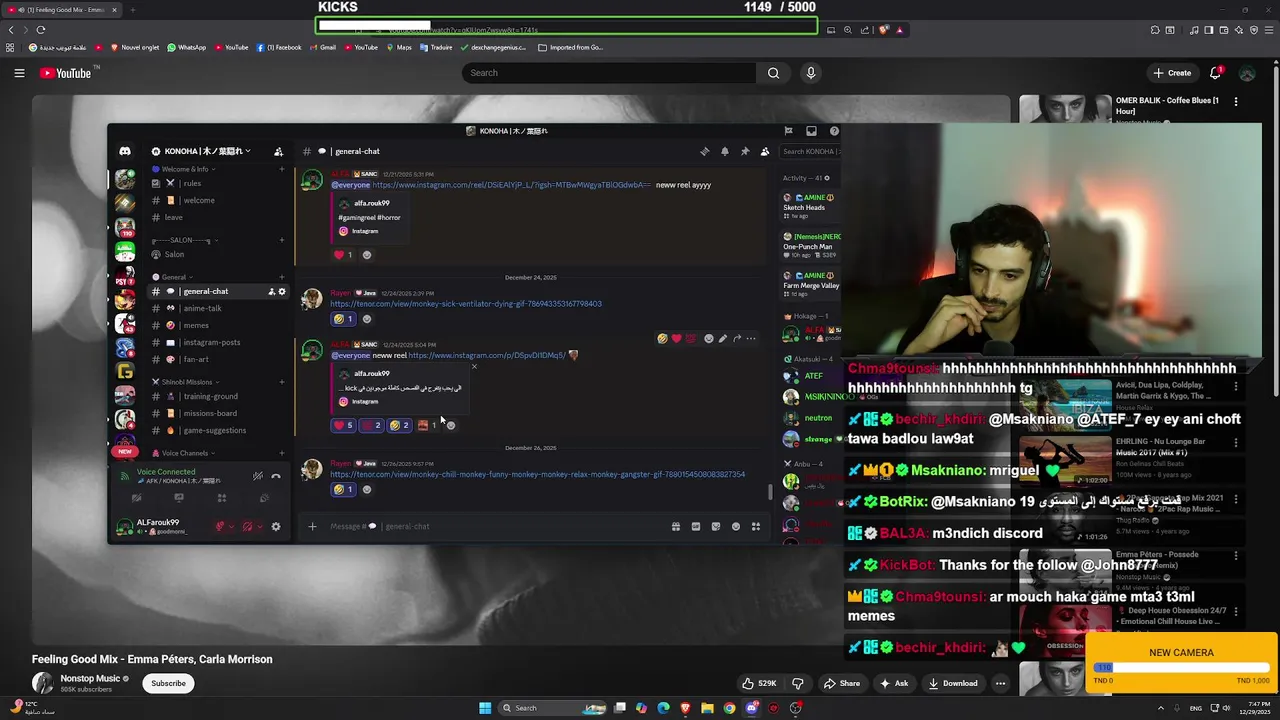
Task: Disconnect from voice channel icon
Action: pos(276,476)
